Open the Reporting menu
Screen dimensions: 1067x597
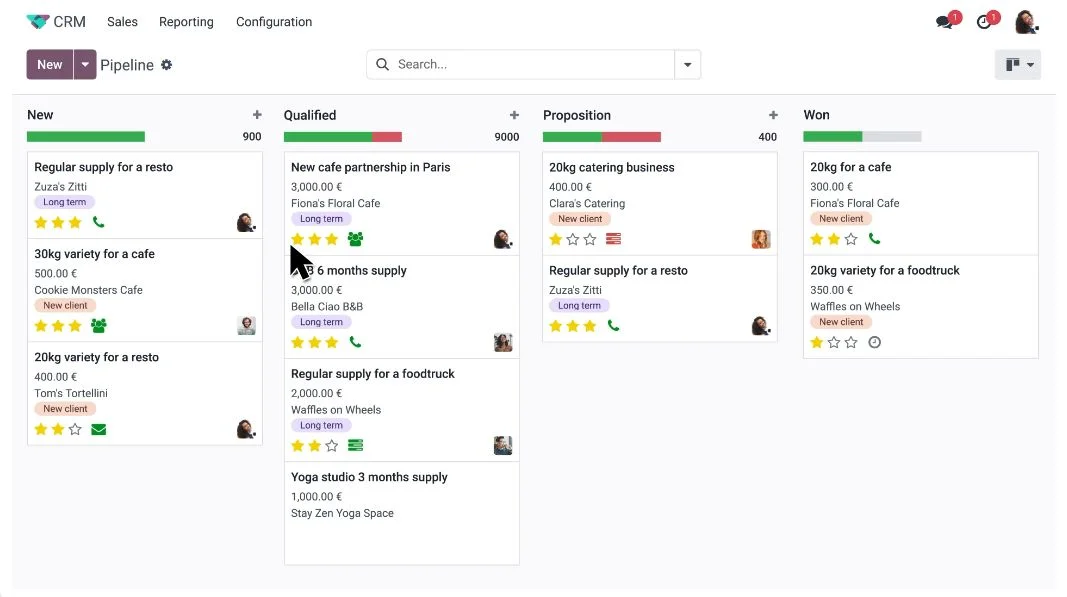[186, 21]
